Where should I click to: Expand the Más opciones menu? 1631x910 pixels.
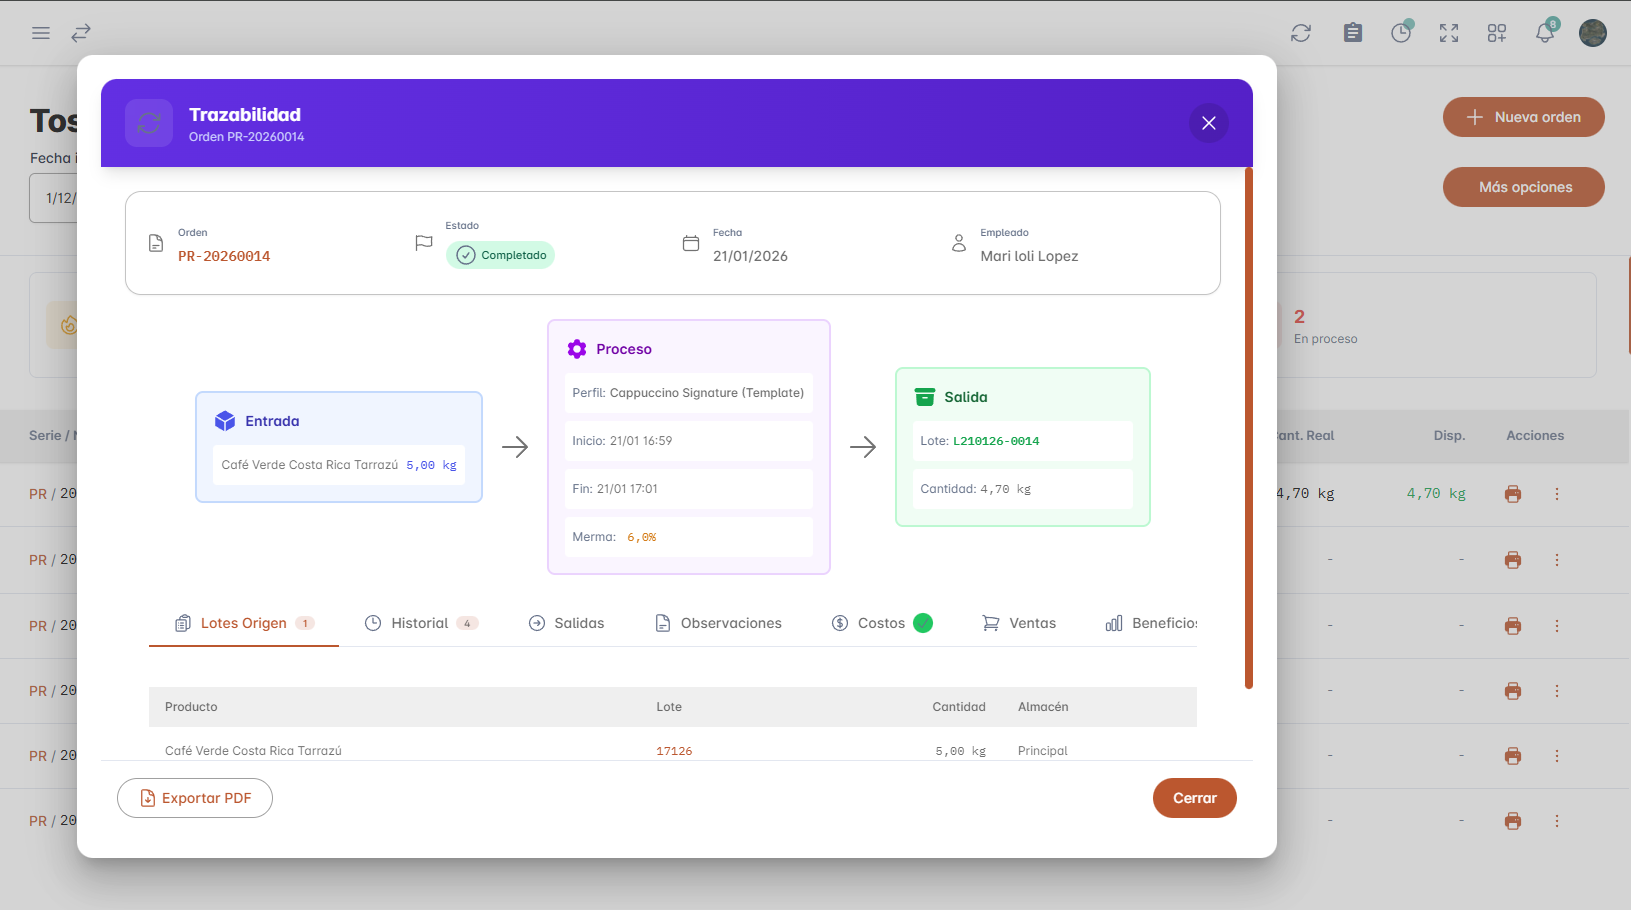point(1523,187)
